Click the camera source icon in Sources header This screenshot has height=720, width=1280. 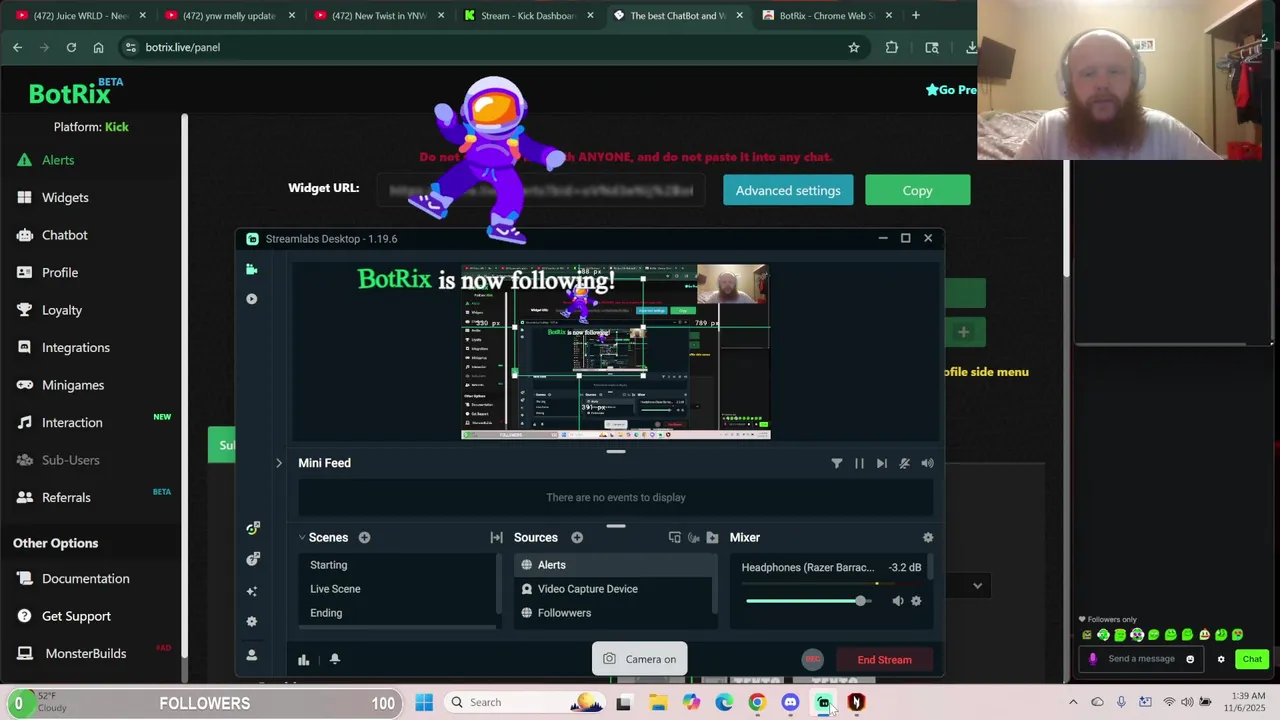point(693,538)
